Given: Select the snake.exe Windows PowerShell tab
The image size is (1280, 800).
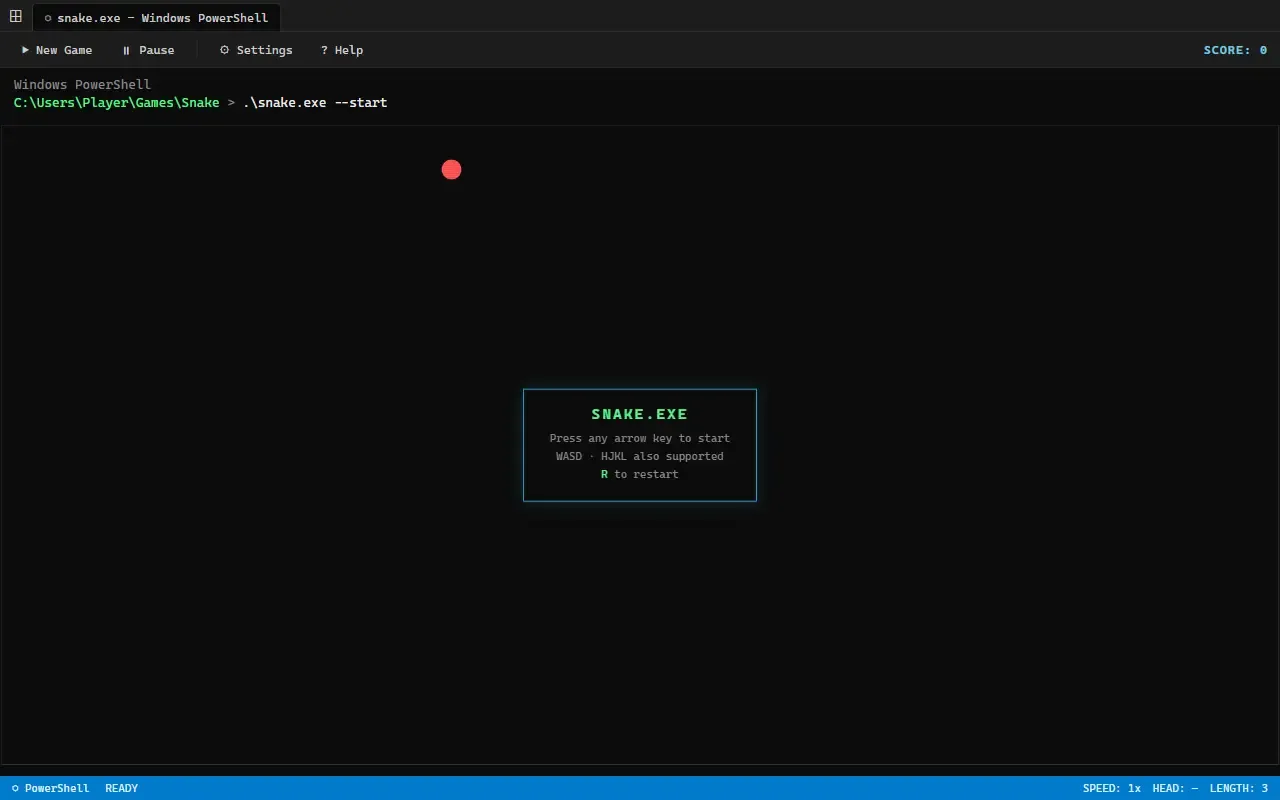Looking at the screenshot, I should tap(157, 18).
